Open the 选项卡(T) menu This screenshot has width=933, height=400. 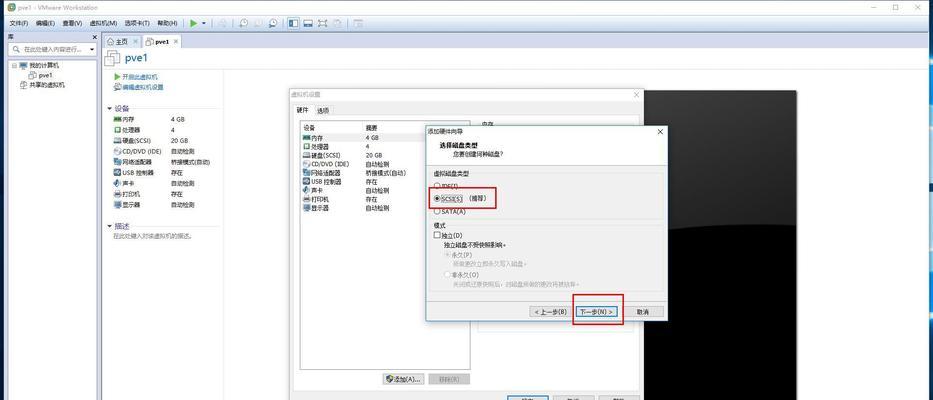point(137,23)
